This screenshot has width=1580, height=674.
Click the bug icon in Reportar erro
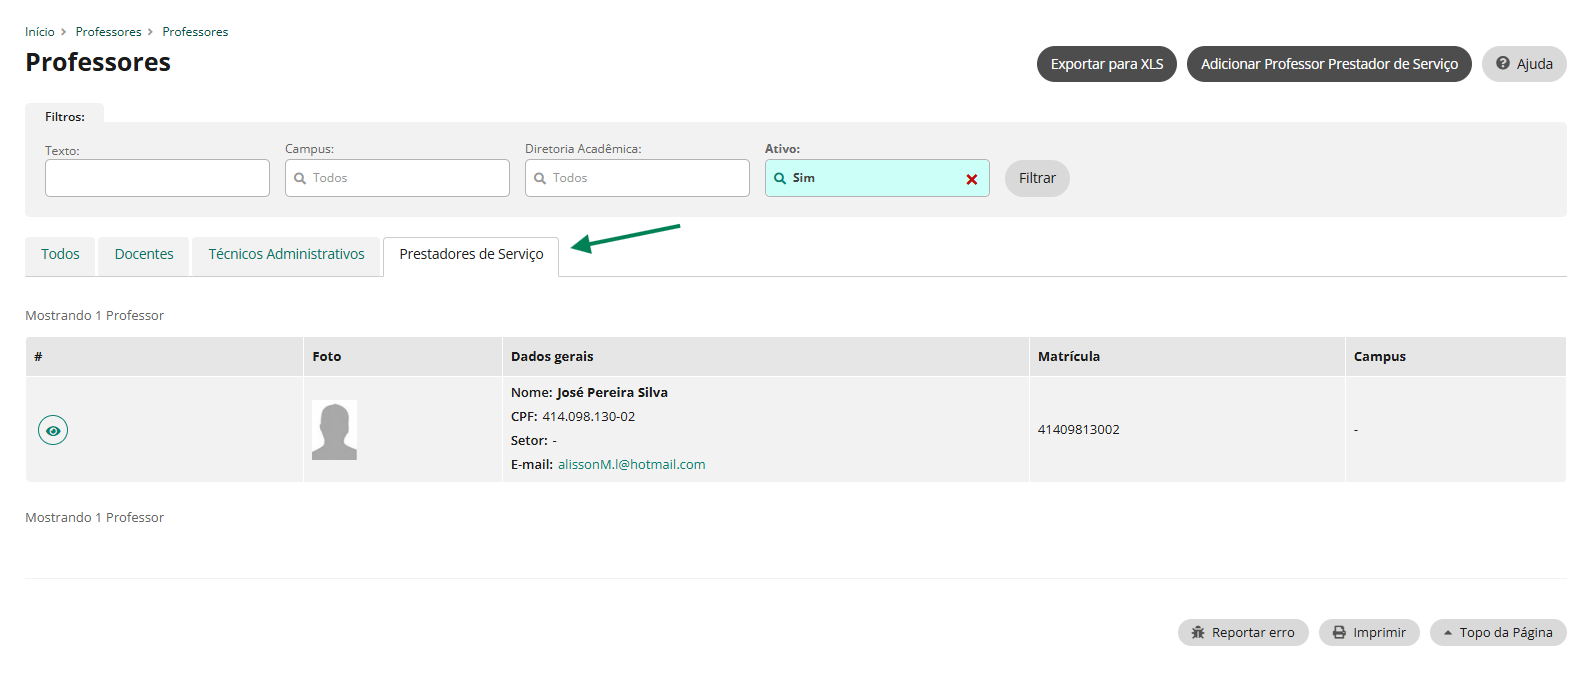[1197, 633]
